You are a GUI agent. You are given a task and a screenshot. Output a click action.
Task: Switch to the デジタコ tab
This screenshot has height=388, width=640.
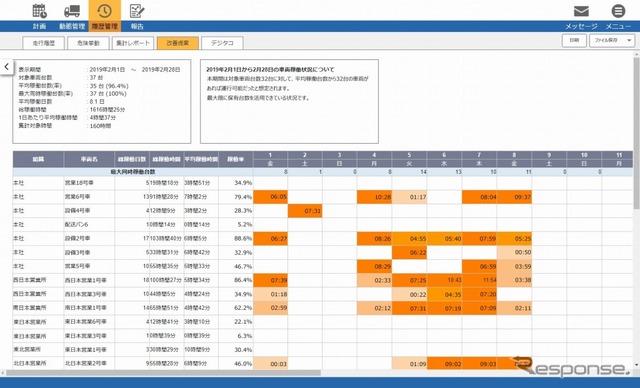(x=222, y=43)
